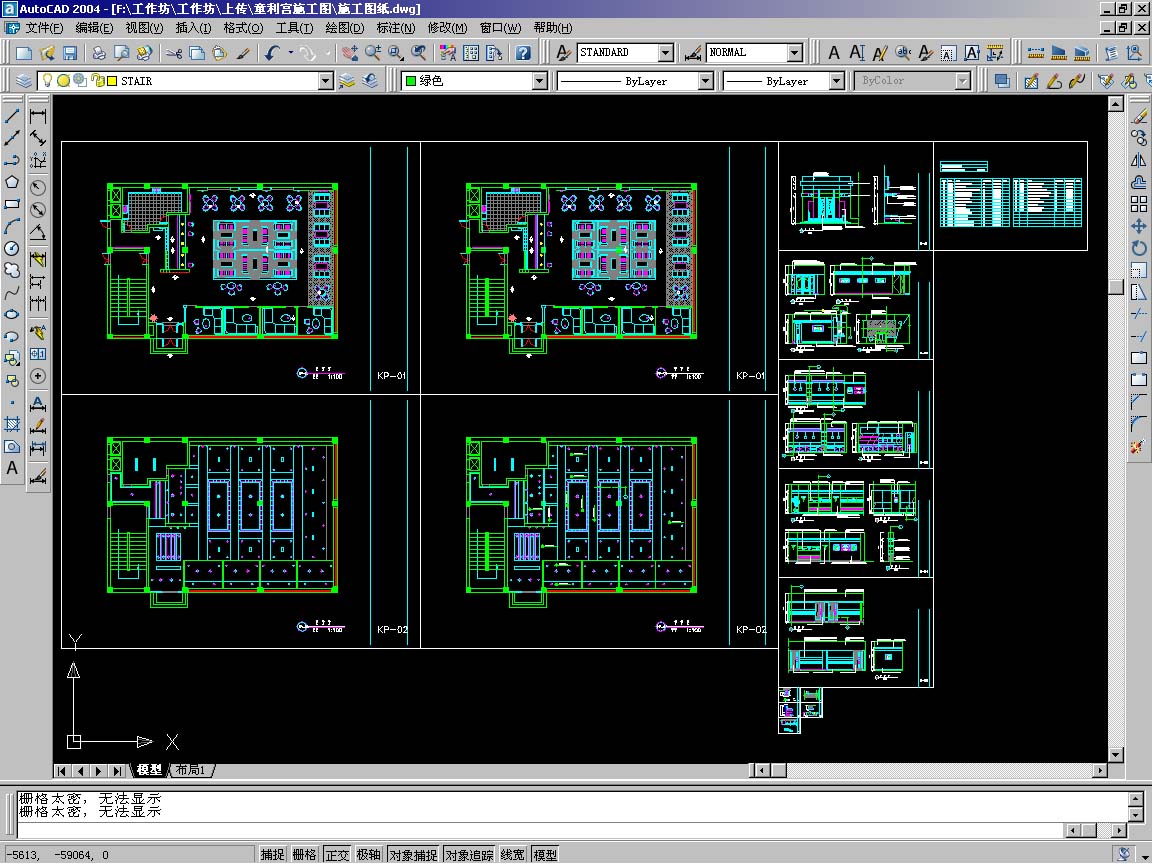Click the Match Properties brush icon
This screenshot has width=1152, height=864.
pos(242,53)
